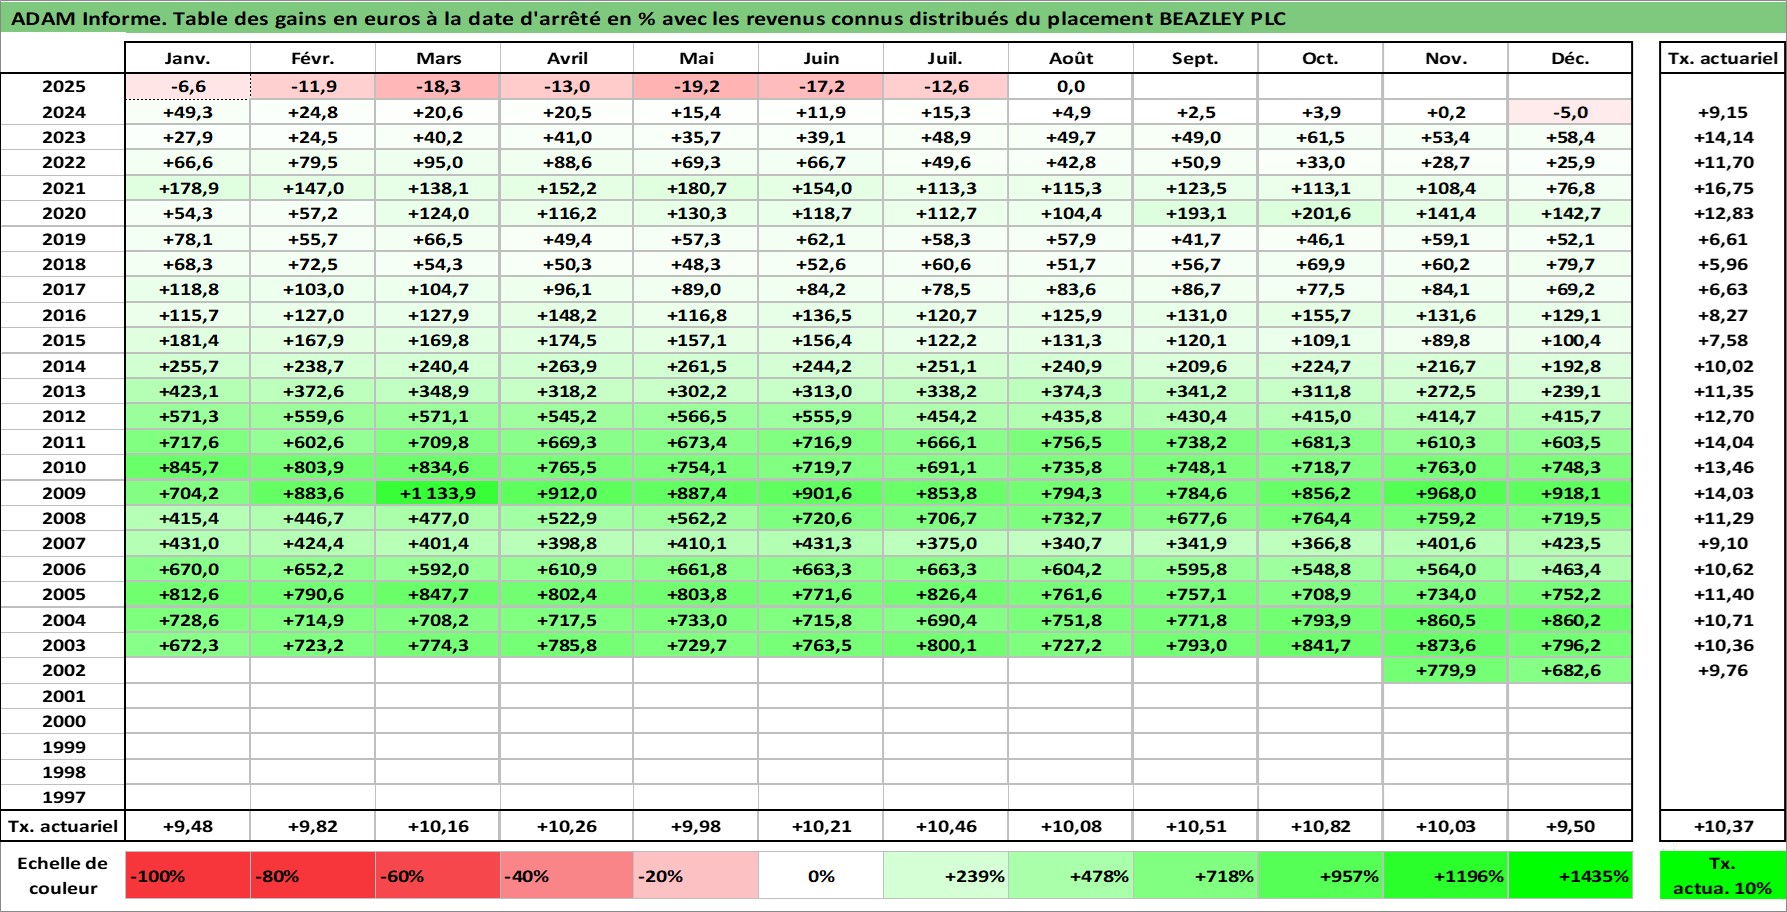This screenshot has height=912, width=1787.
Task: Select cell +423,1 in January 2013
Action: click(187, 391)
